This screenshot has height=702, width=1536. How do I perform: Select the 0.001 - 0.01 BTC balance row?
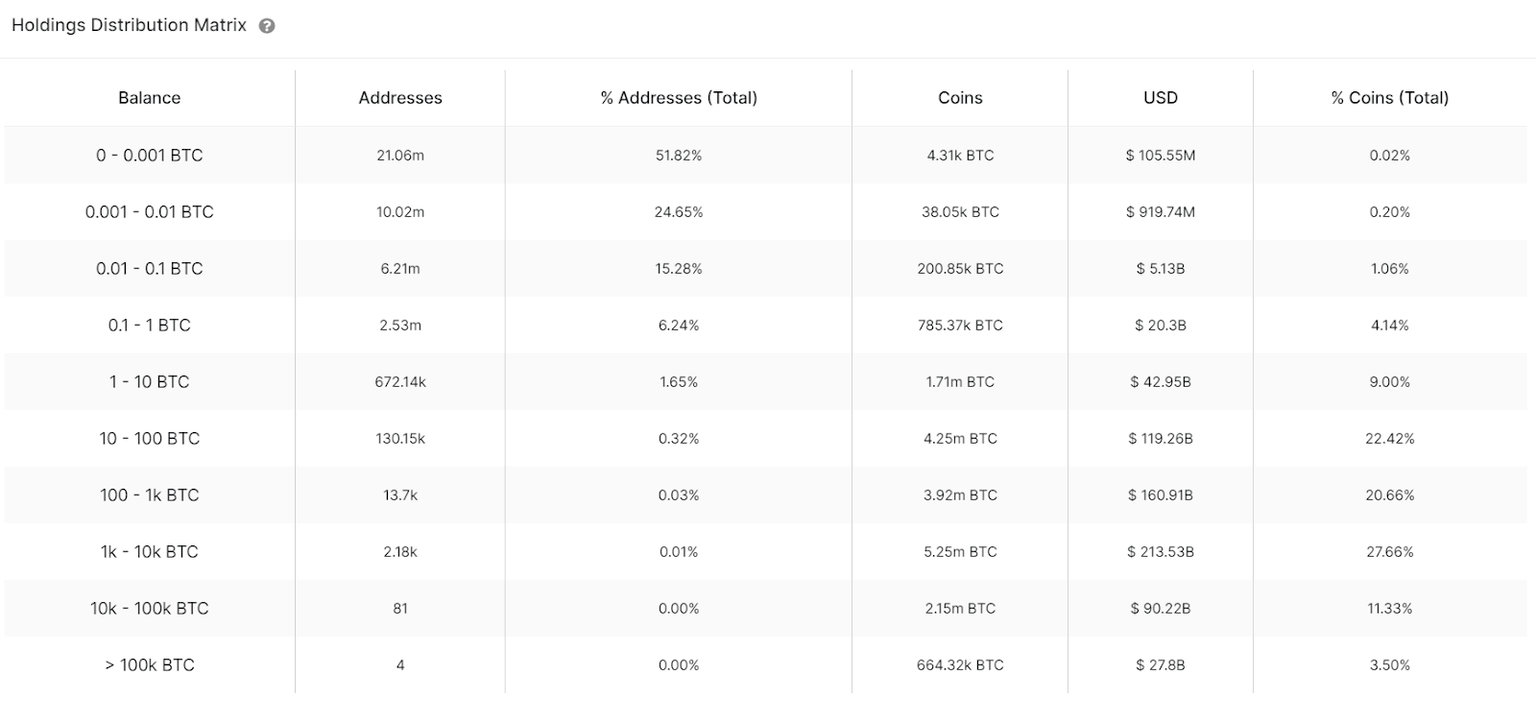(149, 212)
